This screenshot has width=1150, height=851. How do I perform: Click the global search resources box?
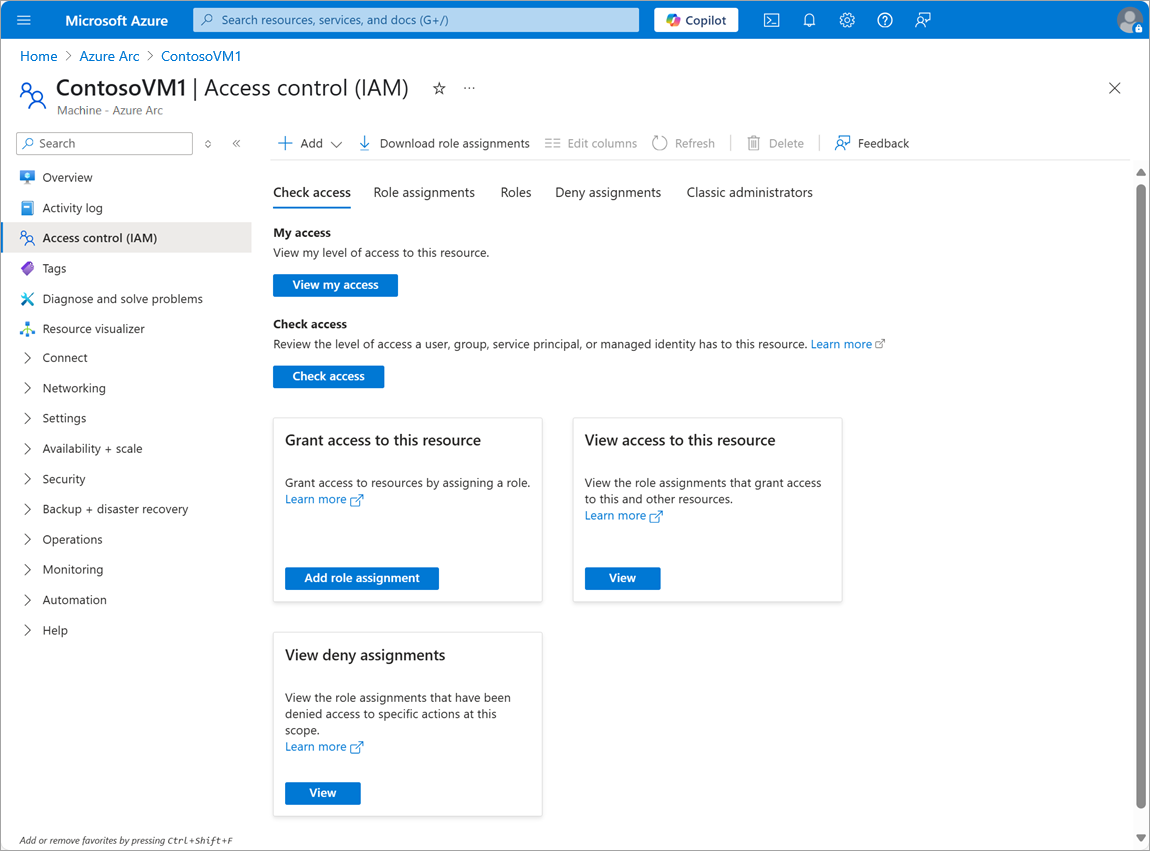[x=416, y=20]
